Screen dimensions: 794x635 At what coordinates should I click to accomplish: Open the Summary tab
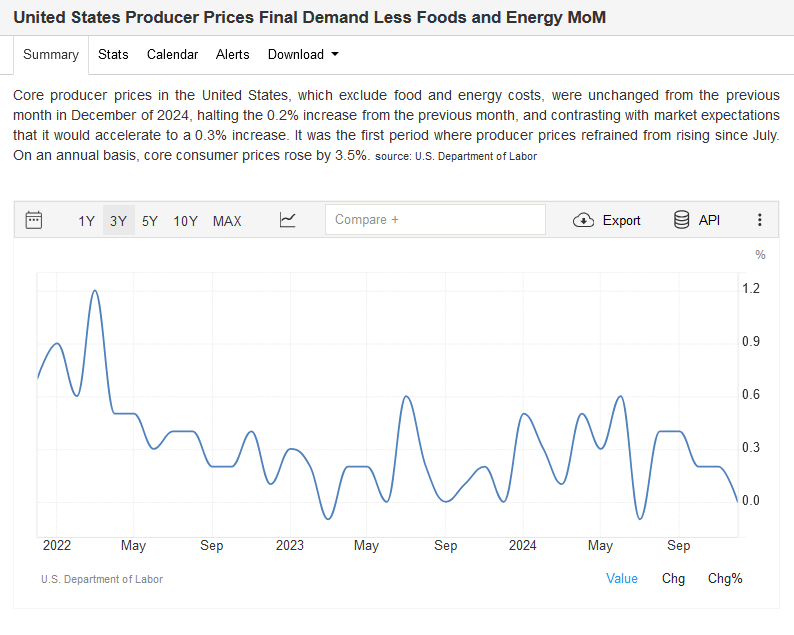51,54
